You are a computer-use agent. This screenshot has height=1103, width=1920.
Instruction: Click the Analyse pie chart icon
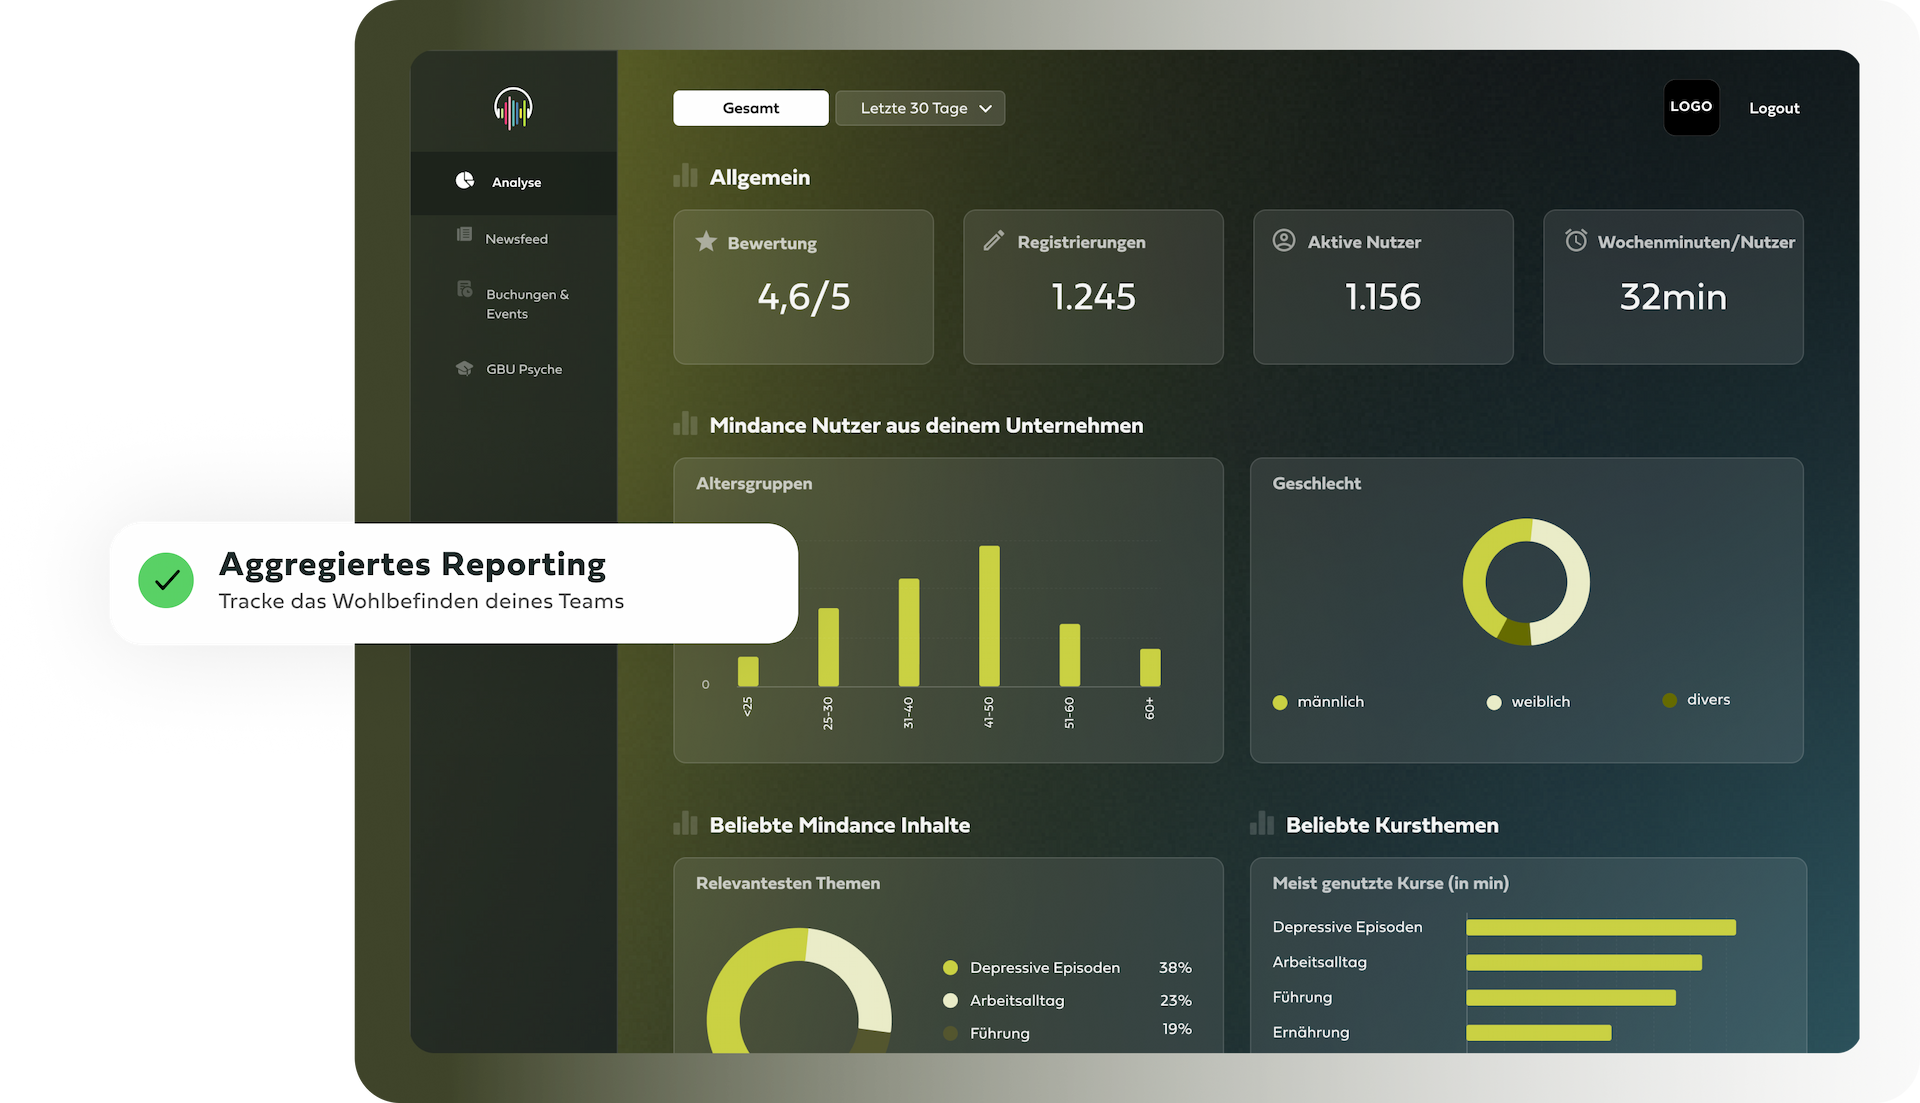tap(465, 180)
